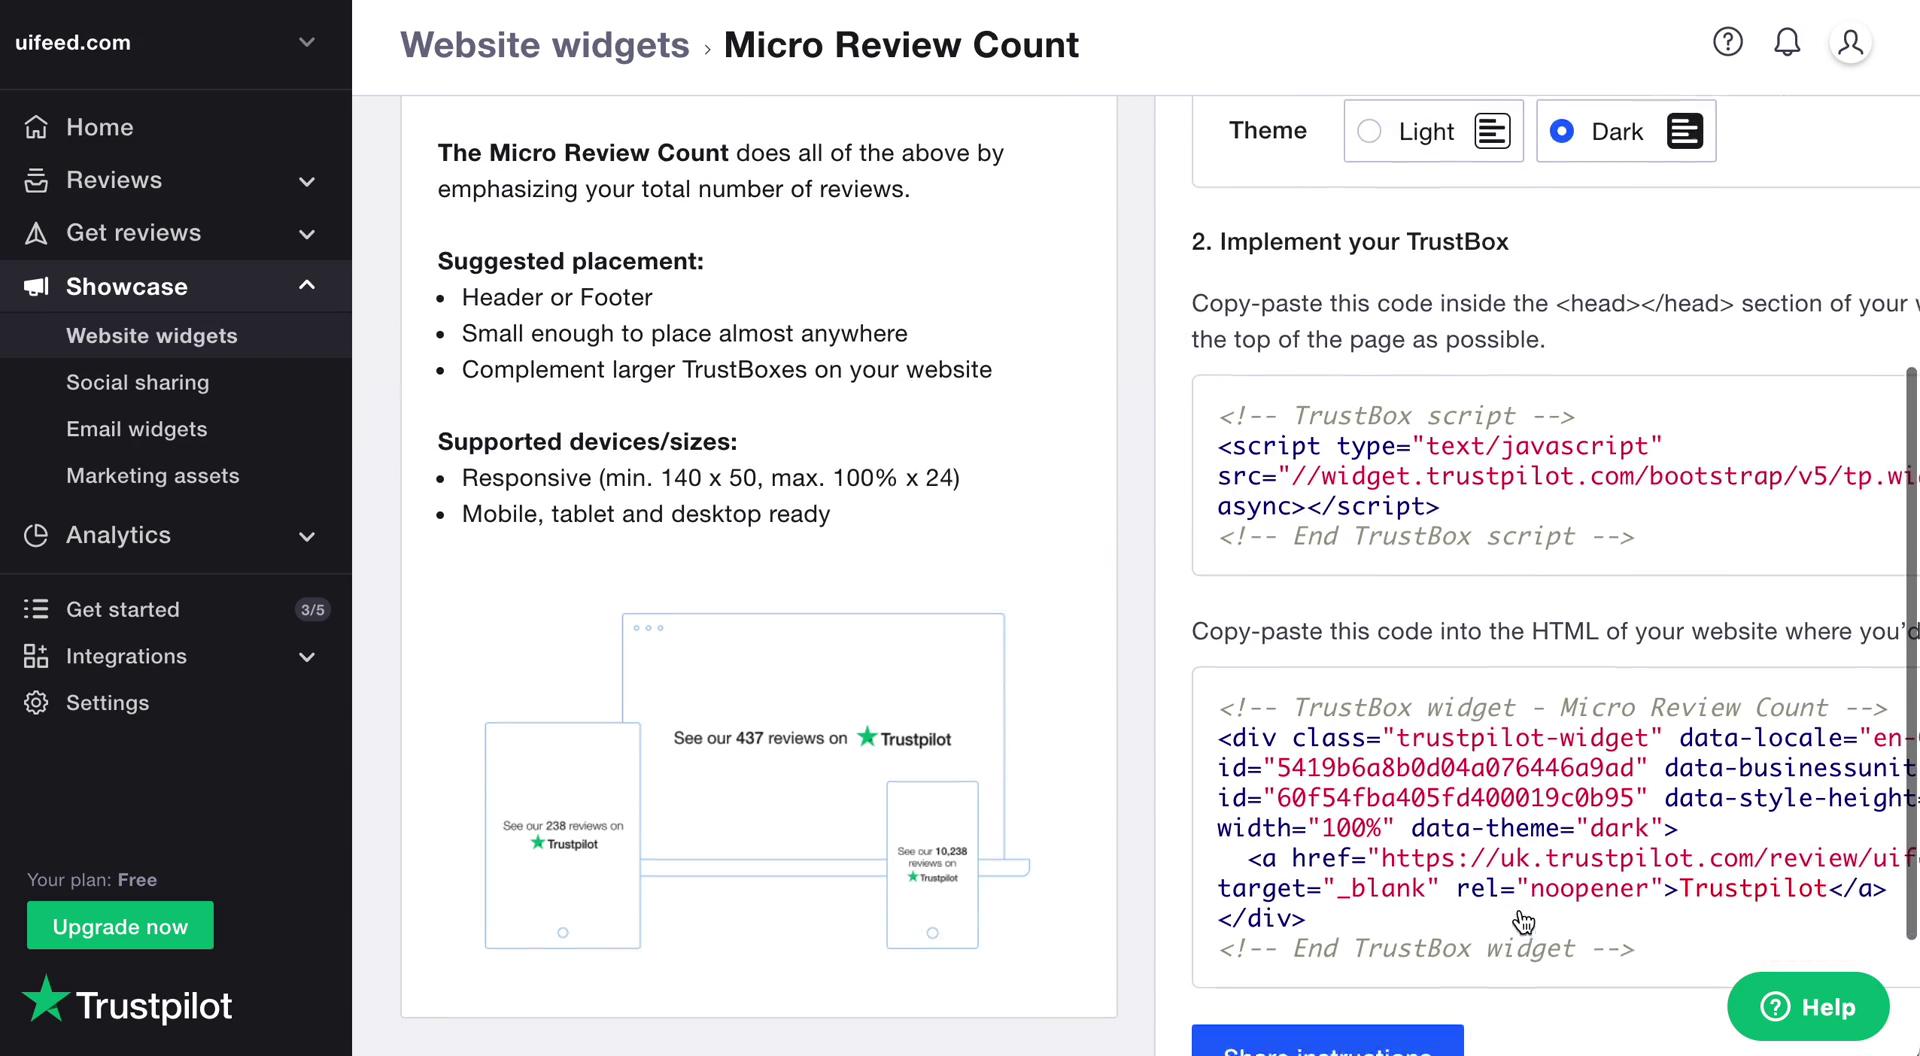Open user account profile icon
The height and width of the screenshot is (1056, 1920).
coord(1850,43)
